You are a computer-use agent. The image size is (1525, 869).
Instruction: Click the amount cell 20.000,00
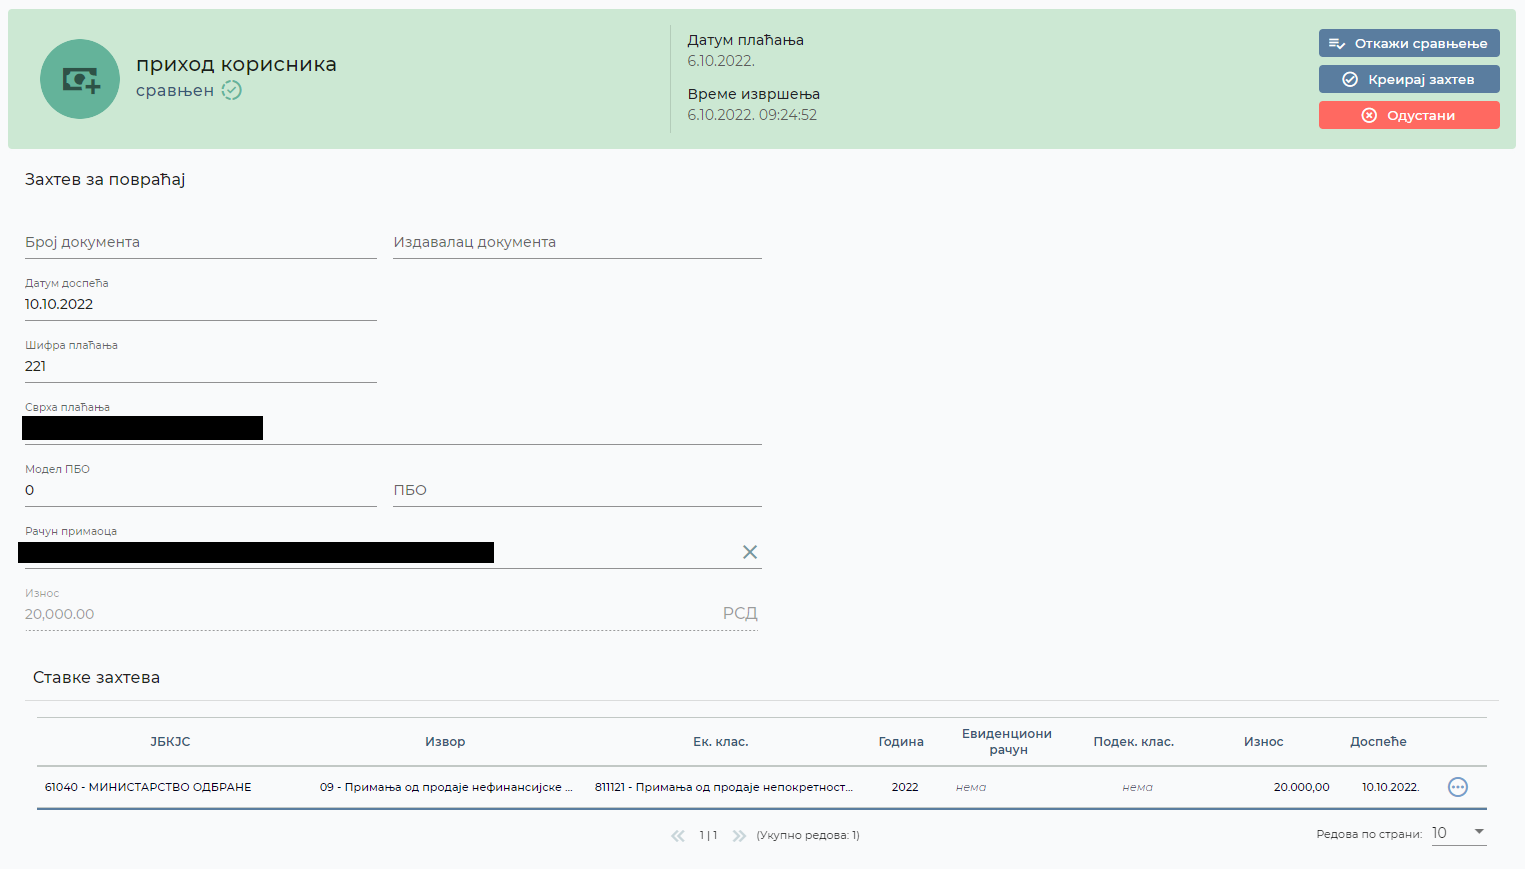pos(1301,787)
